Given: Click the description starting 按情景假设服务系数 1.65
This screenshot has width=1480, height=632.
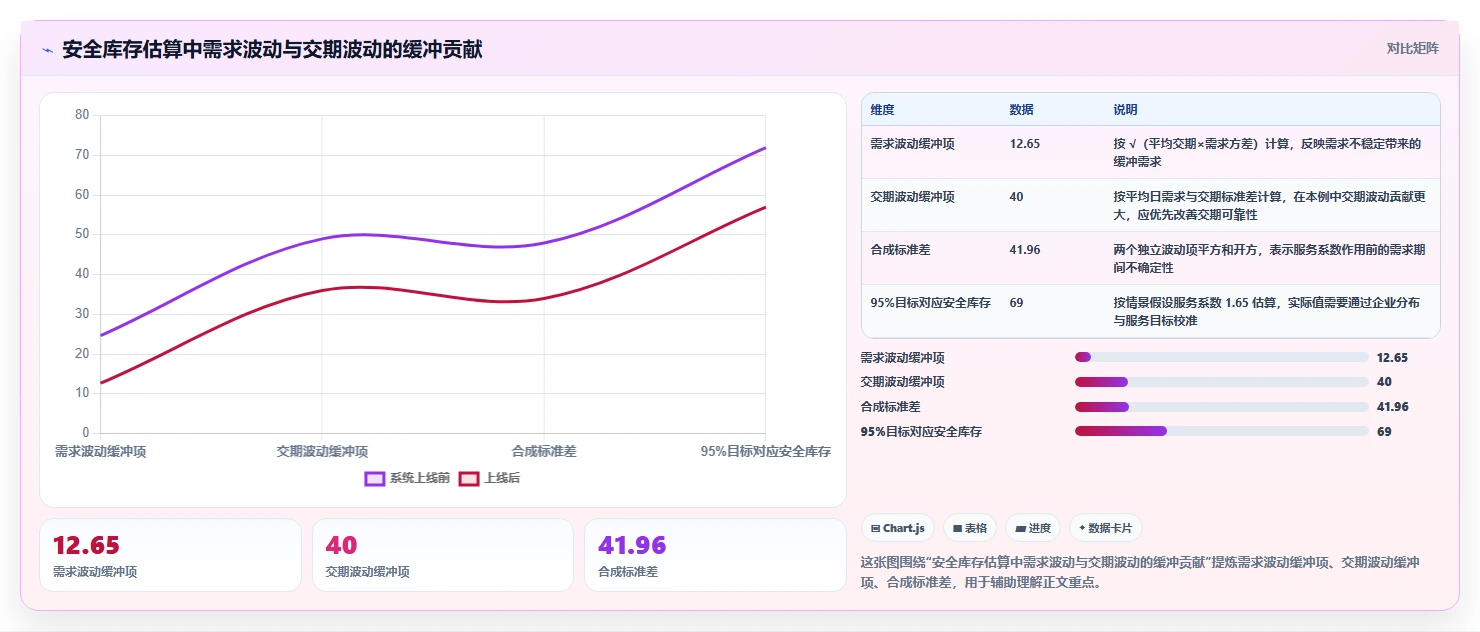Looking at the screenshot, I should pyautogui.click(x=1266, y=312).
